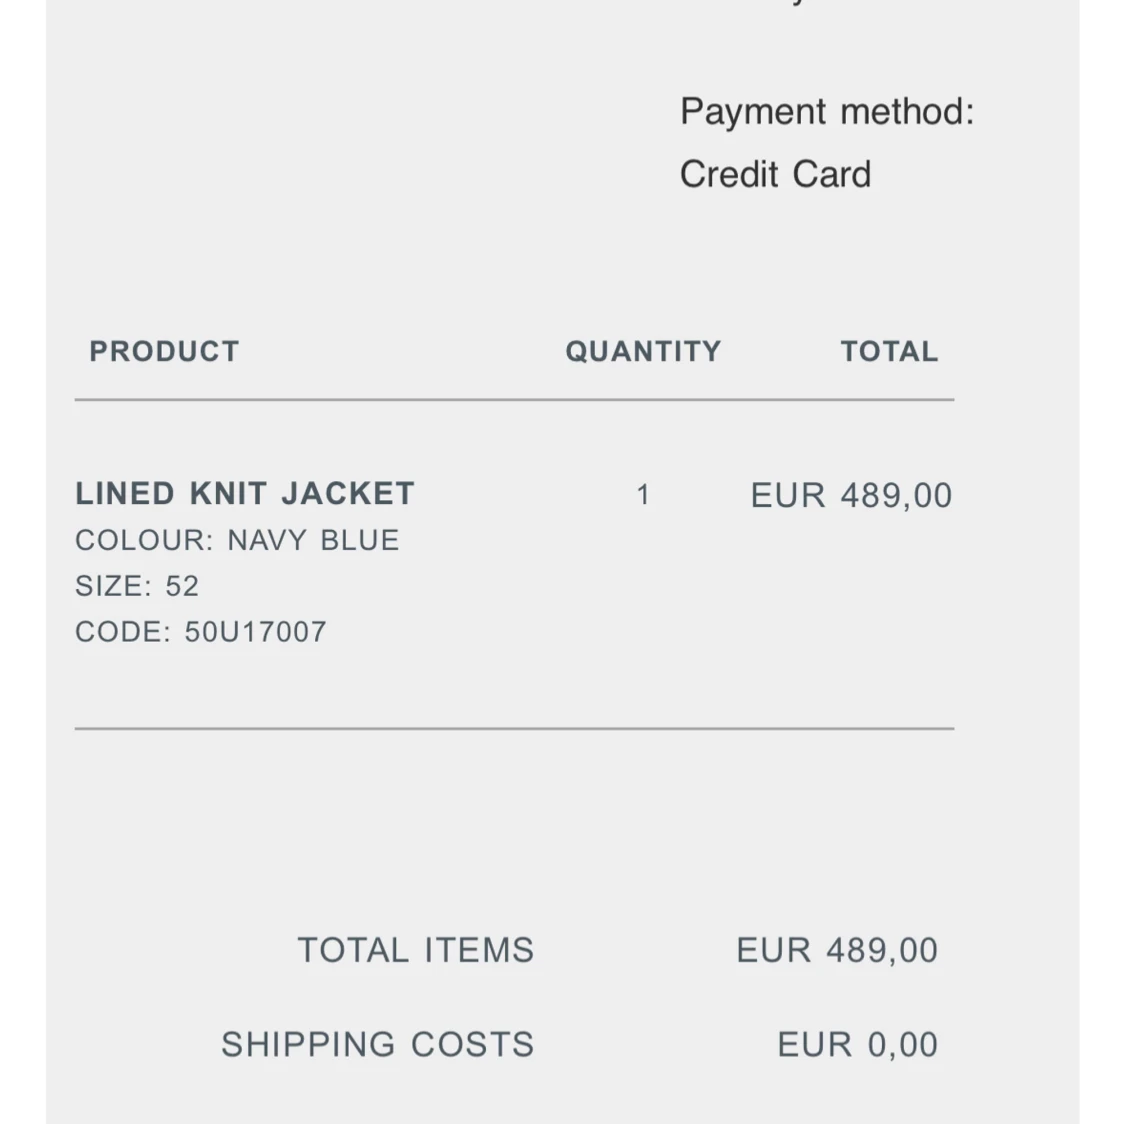Viewport: 1125px width, 1124px height.
Task: Click the "CODE:" label under the product
Action: (x=122, y=632)
